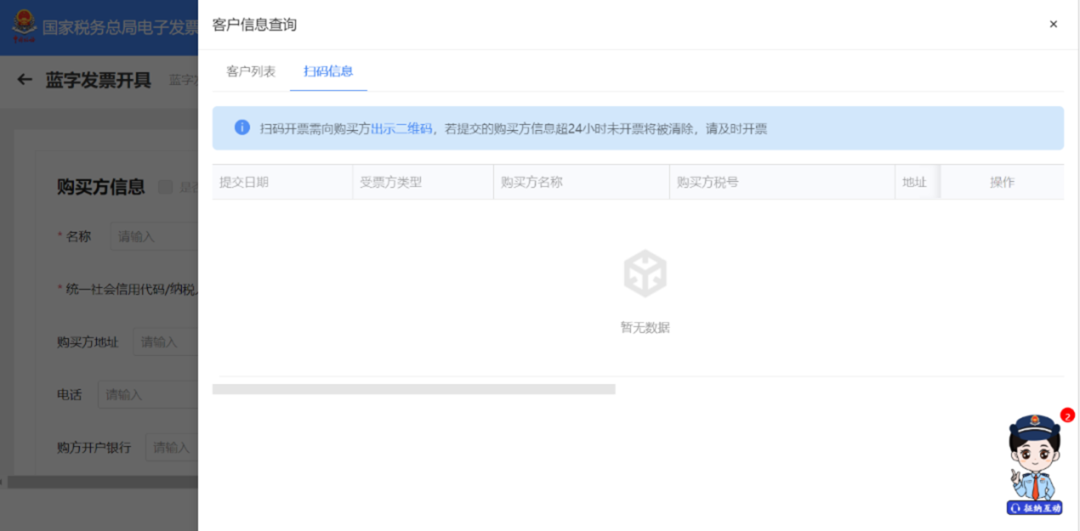Viewport: 1080px width, 531px height.
Task: Go back using the left arrow
Action: [25, 80]
